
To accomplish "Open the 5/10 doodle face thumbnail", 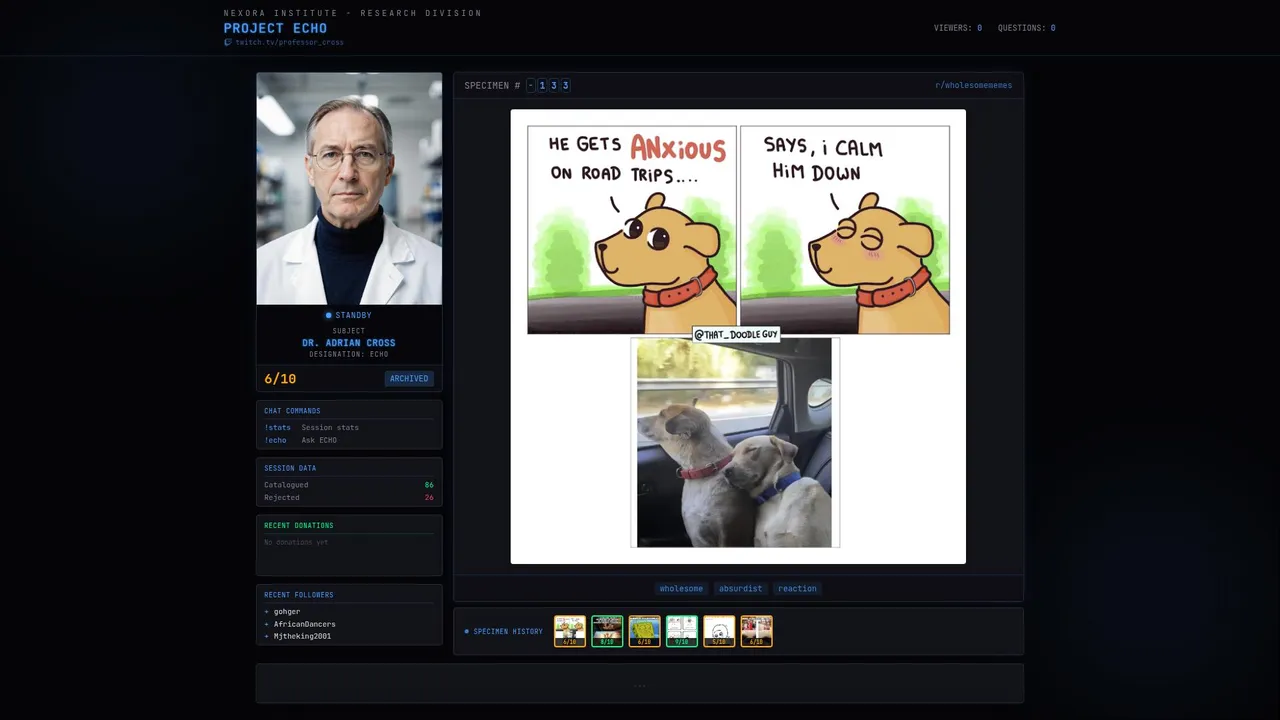I will coord(719,631).
